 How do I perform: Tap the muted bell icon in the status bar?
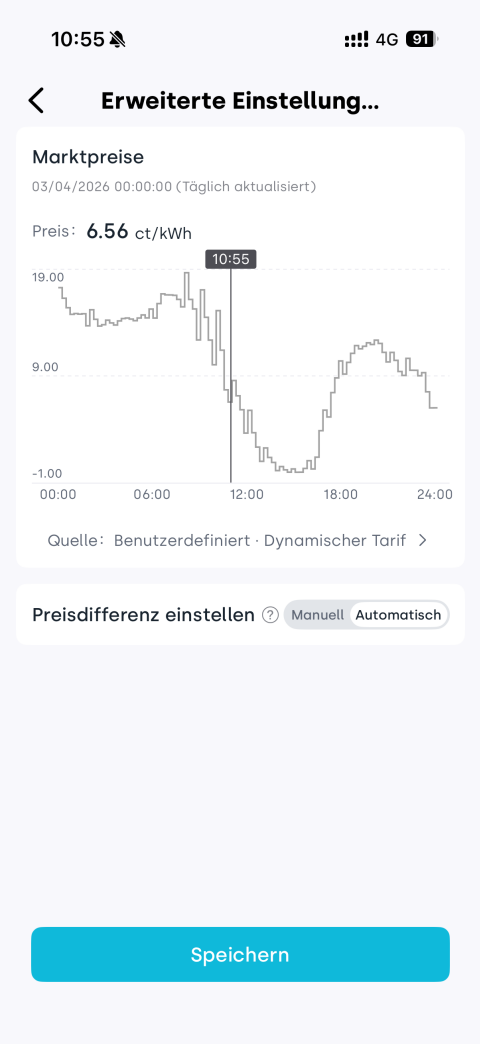point(118,40)
